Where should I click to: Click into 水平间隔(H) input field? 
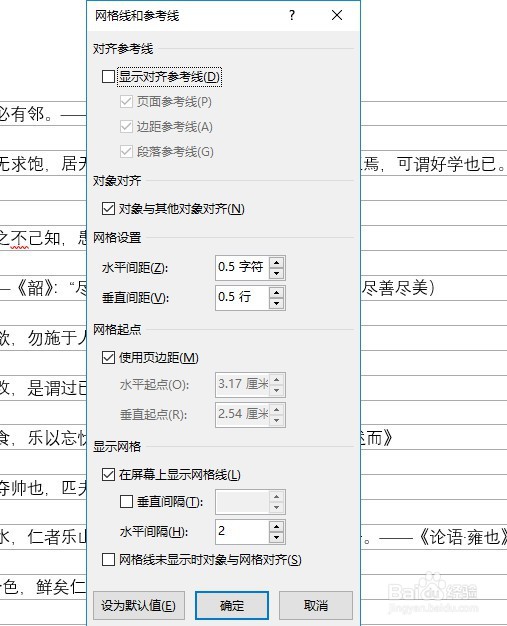(242, 532)
